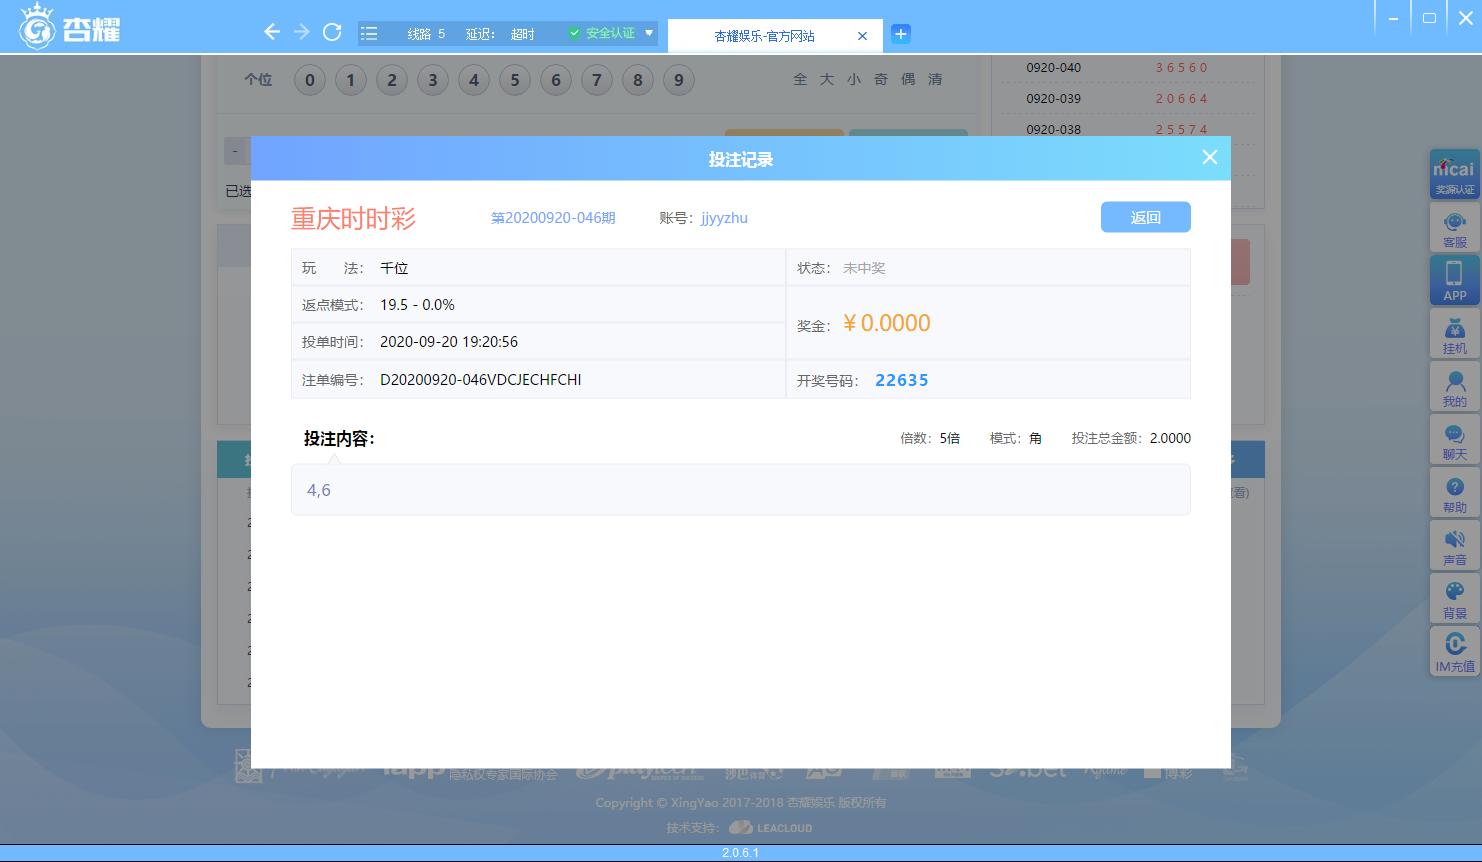This screenshot has width=1482, height=862.
Task: Click 奇 quick-select in 个位 row
Action: (881, 79)
